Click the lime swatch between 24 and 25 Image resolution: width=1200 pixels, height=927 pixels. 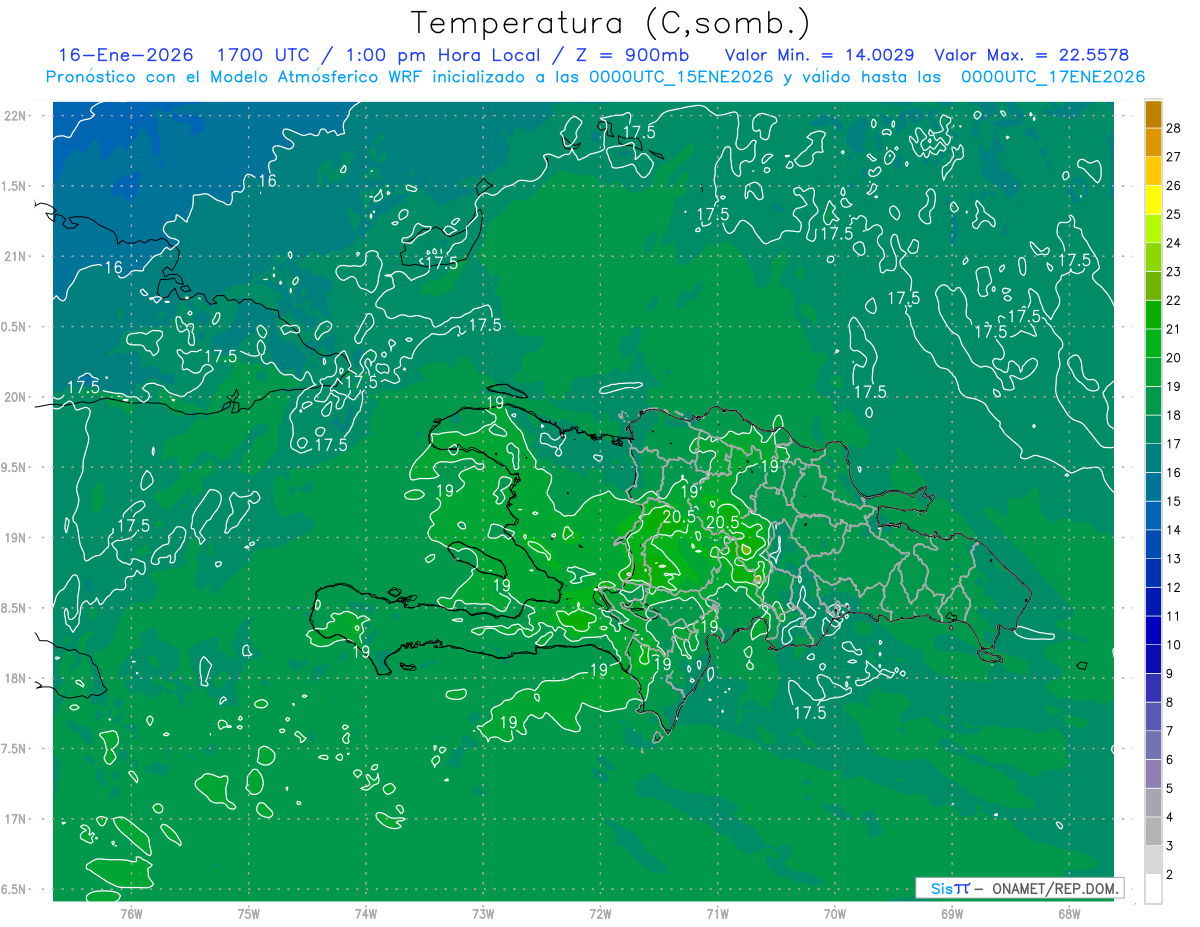[x=1153, y=229]
